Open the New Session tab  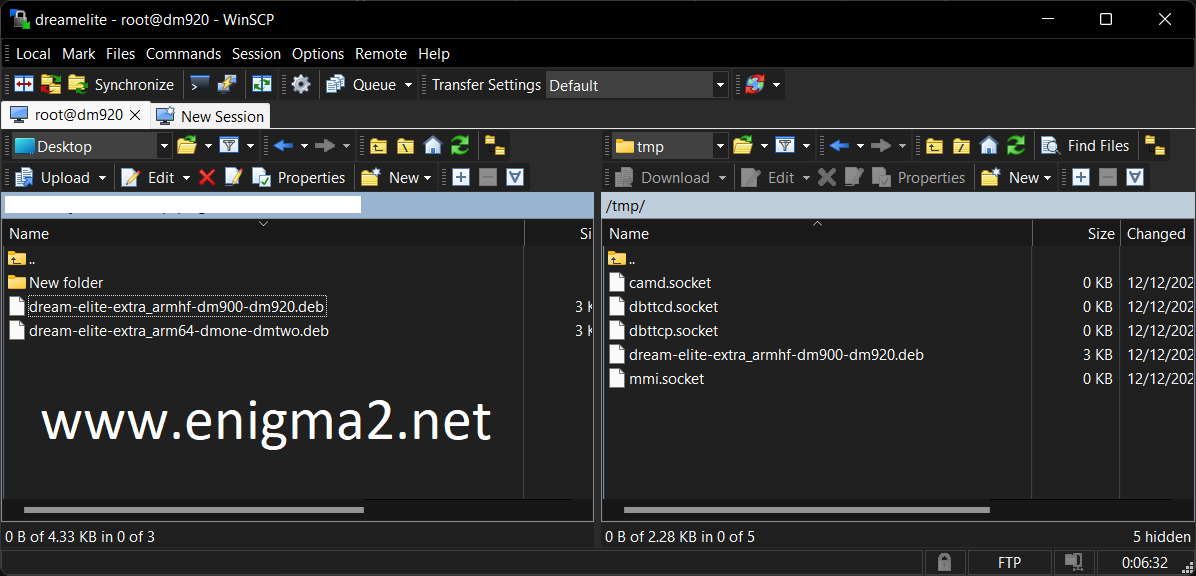point(211,116)
